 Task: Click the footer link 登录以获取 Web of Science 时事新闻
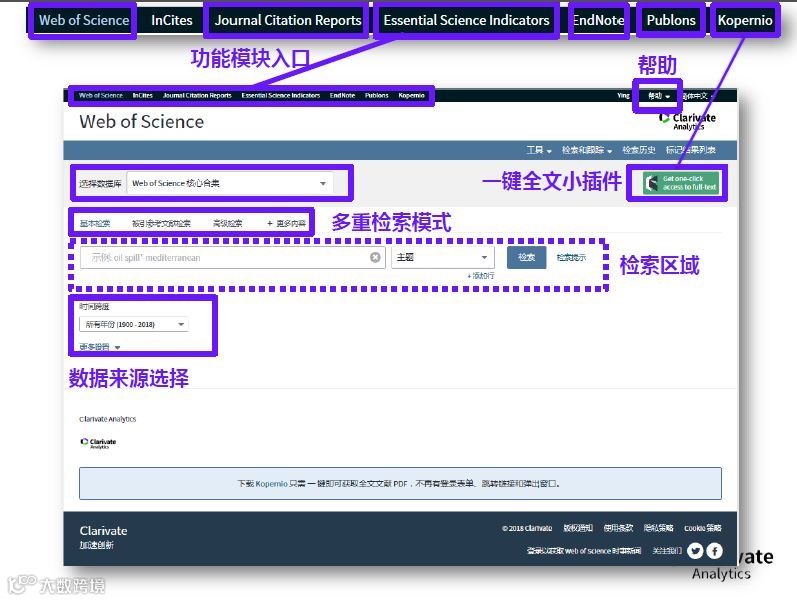[x=584, y=551]
